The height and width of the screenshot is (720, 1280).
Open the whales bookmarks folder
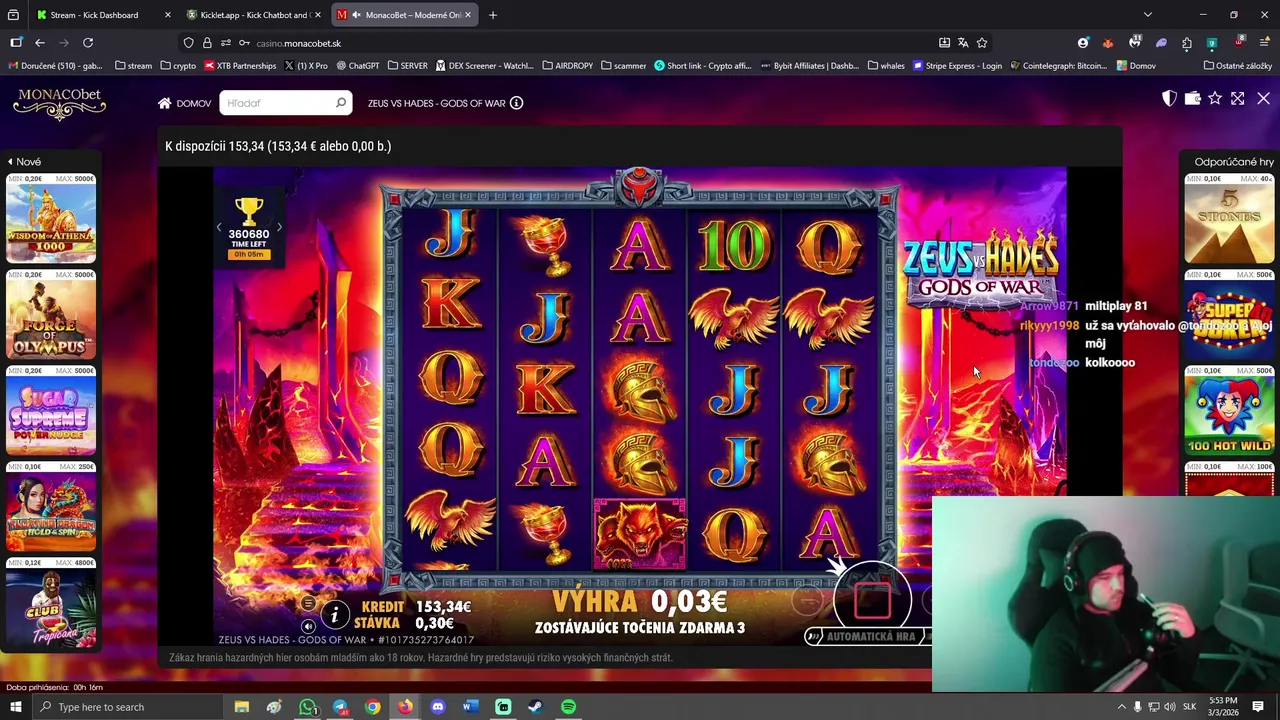pyautogui.click(x=886, y=66)
